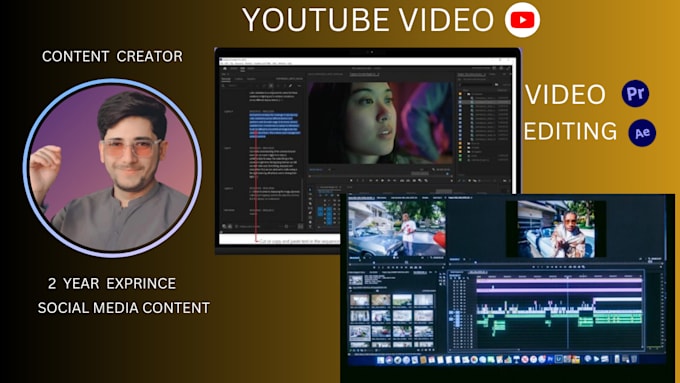Select the highlighted clip row in upper project panel
The height and width of the screenshot is (383, 680).
click(484, 102)
